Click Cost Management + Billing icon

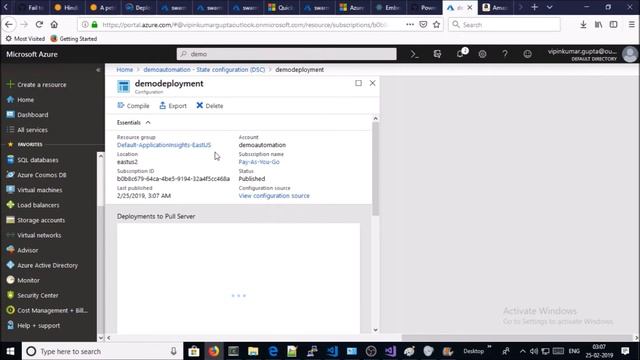pyautogui.click(x=11, y=310)
